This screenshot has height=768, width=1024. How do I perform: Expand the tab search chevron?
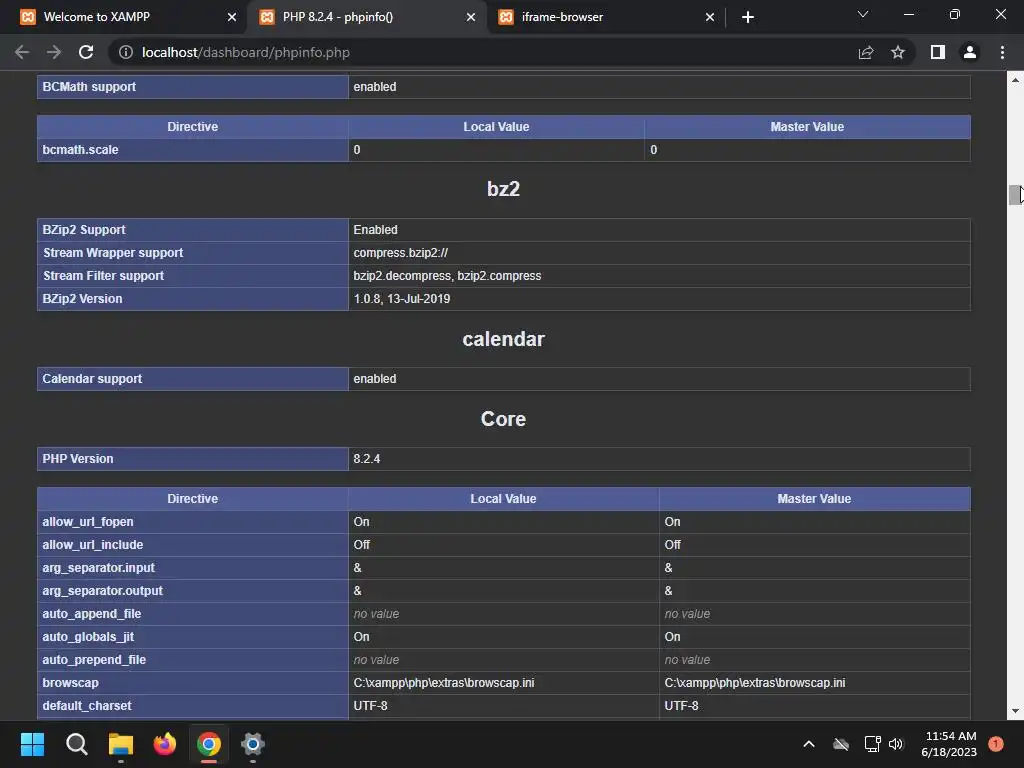coord(863,14)
